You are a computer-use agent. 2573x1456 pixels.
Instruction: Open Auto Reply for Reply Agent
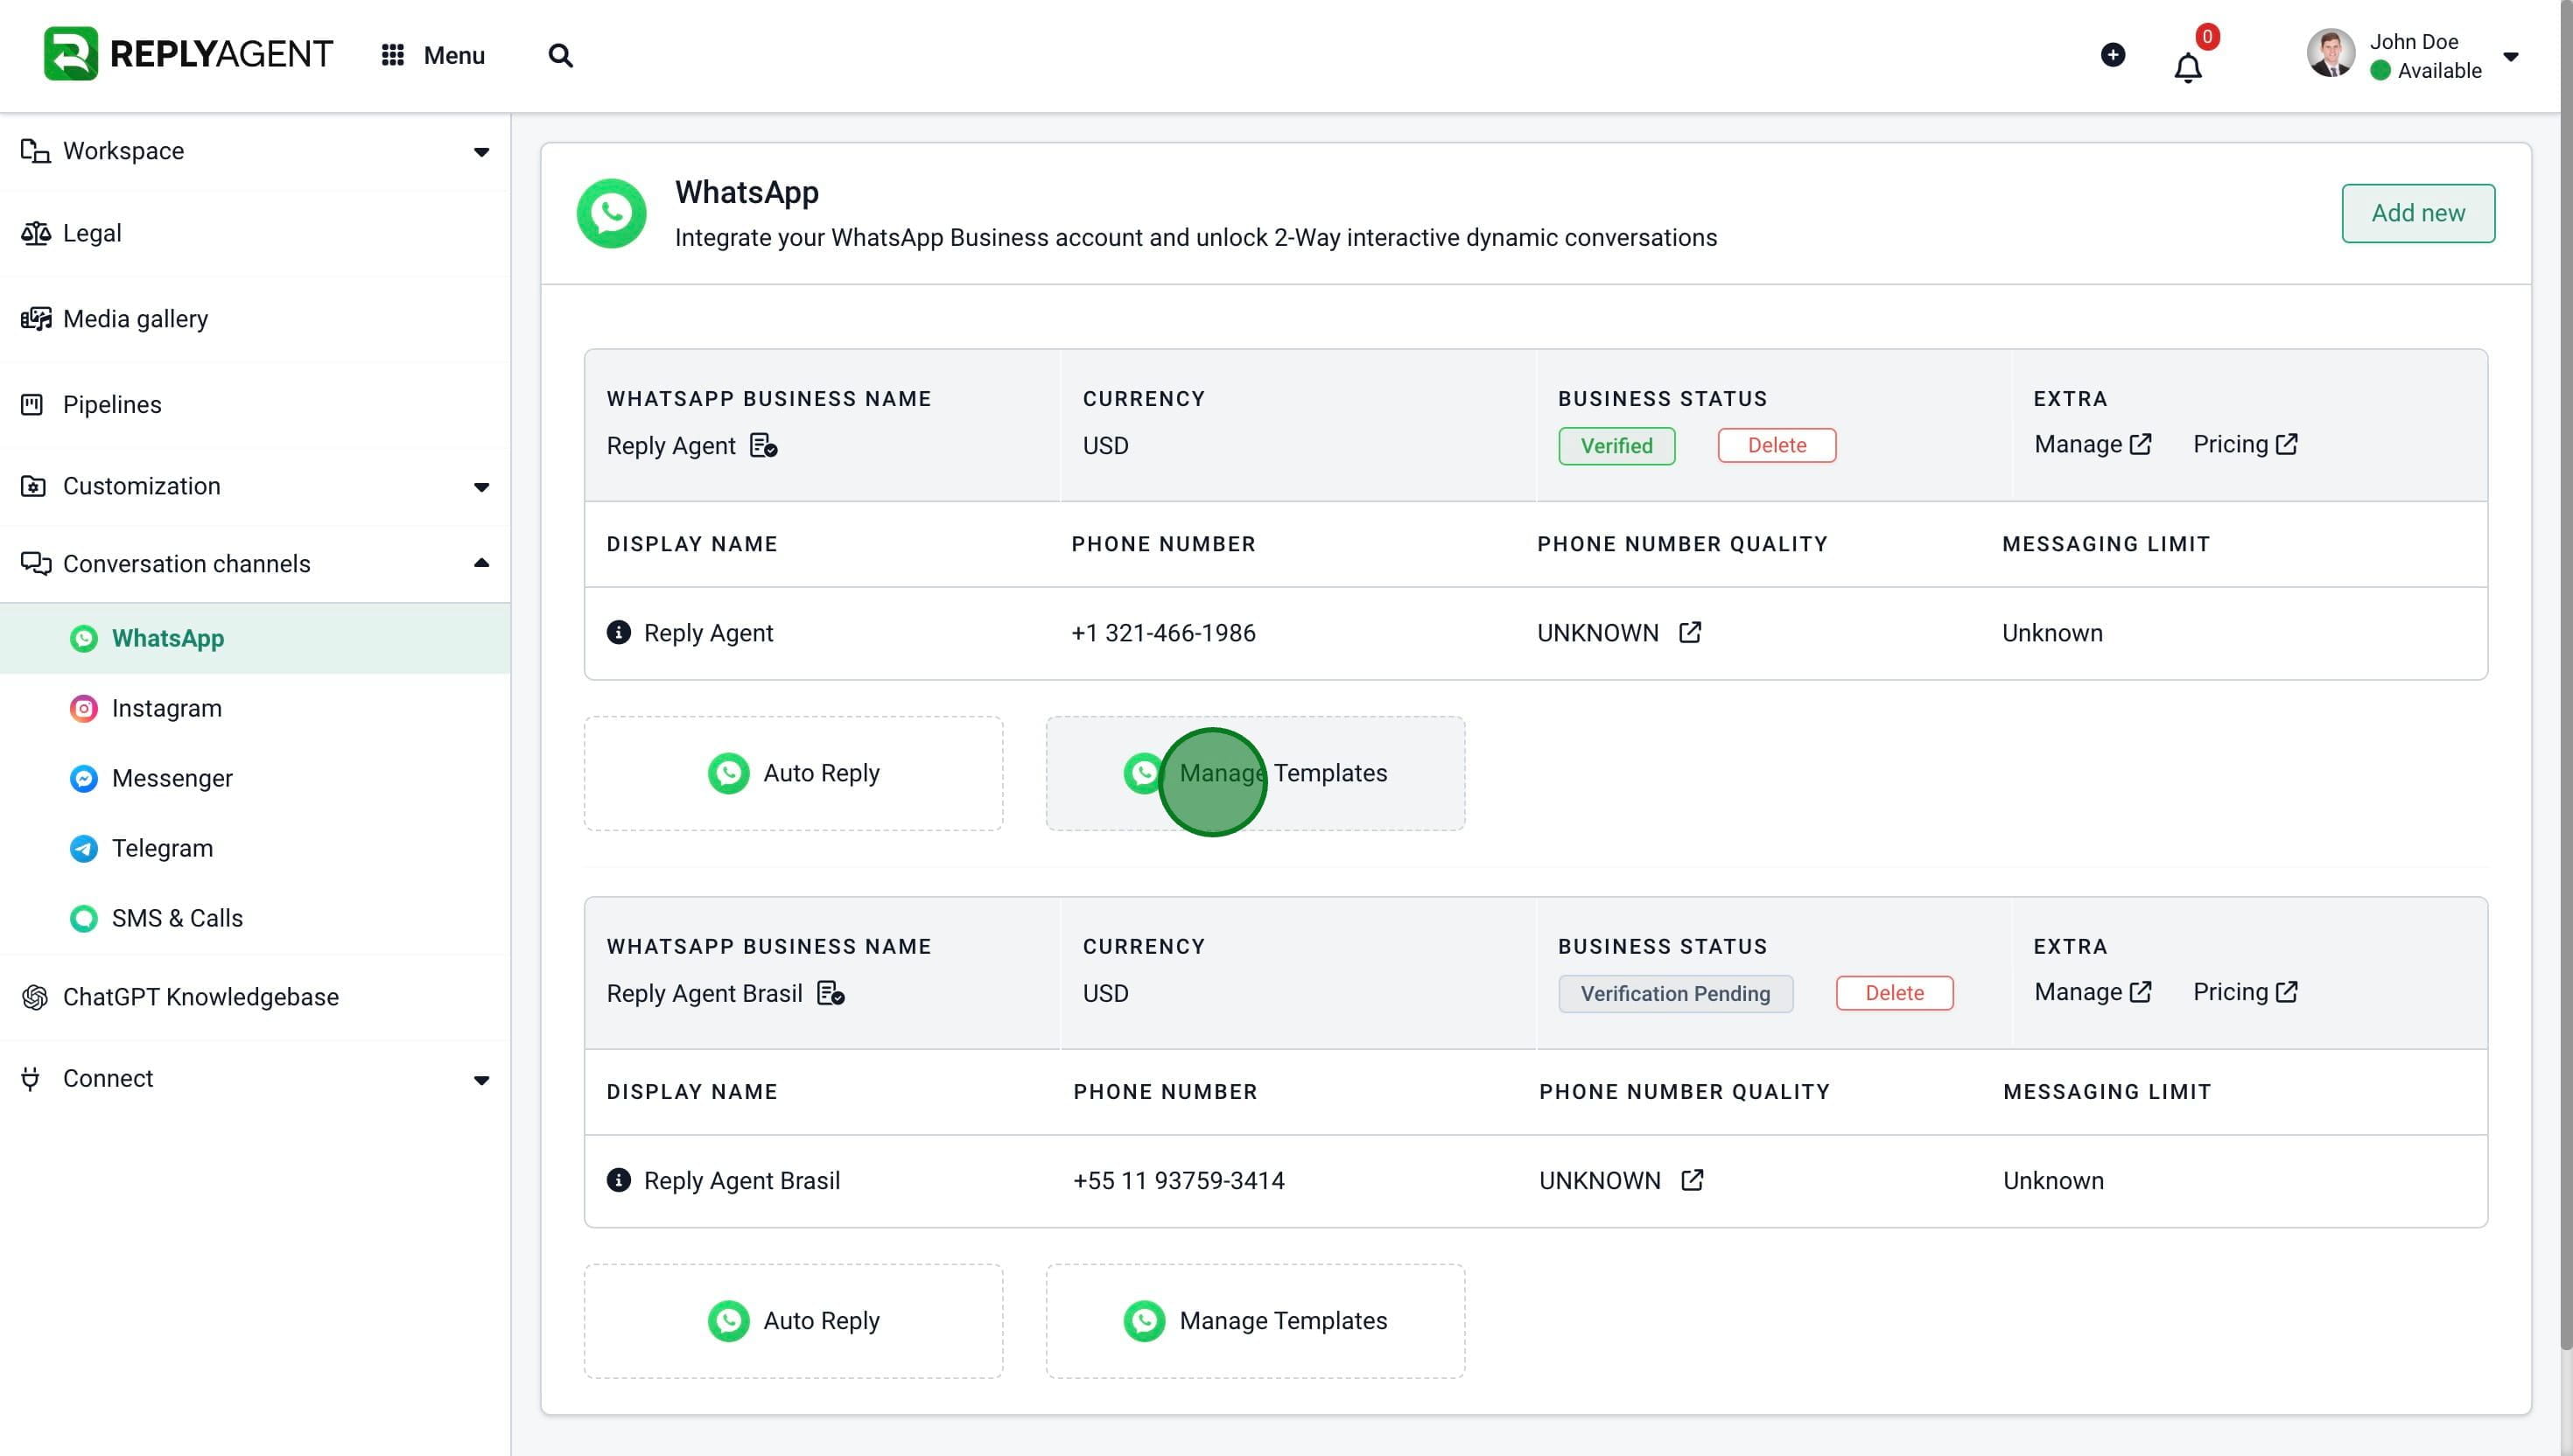coord(793,773)
